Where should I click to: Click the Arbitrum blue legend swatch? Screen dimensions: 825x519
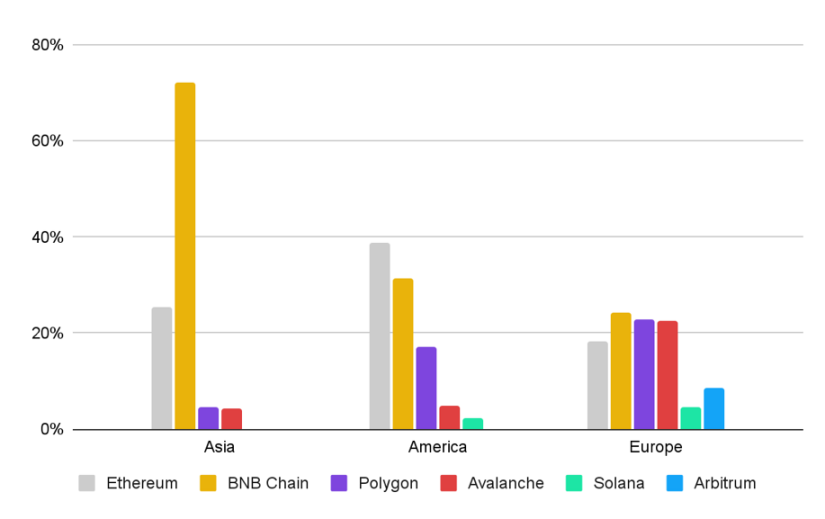tap(675, 483)
